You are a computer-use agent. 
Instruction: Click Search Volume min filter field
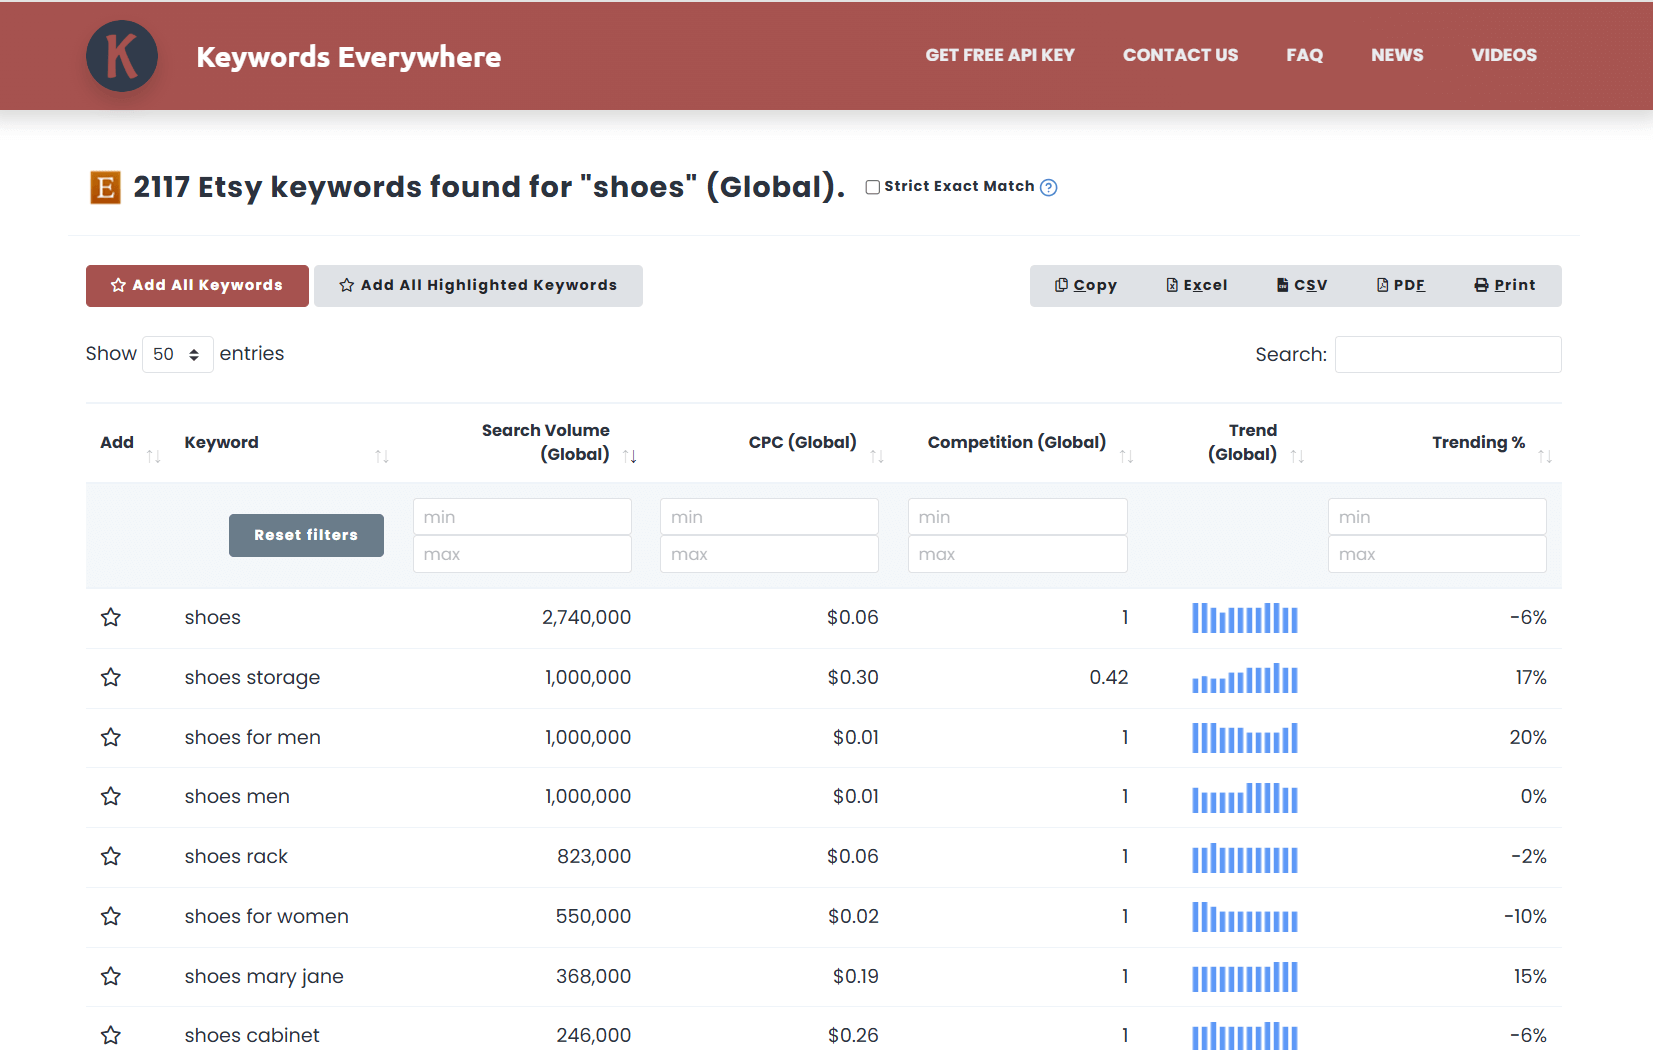522,517
